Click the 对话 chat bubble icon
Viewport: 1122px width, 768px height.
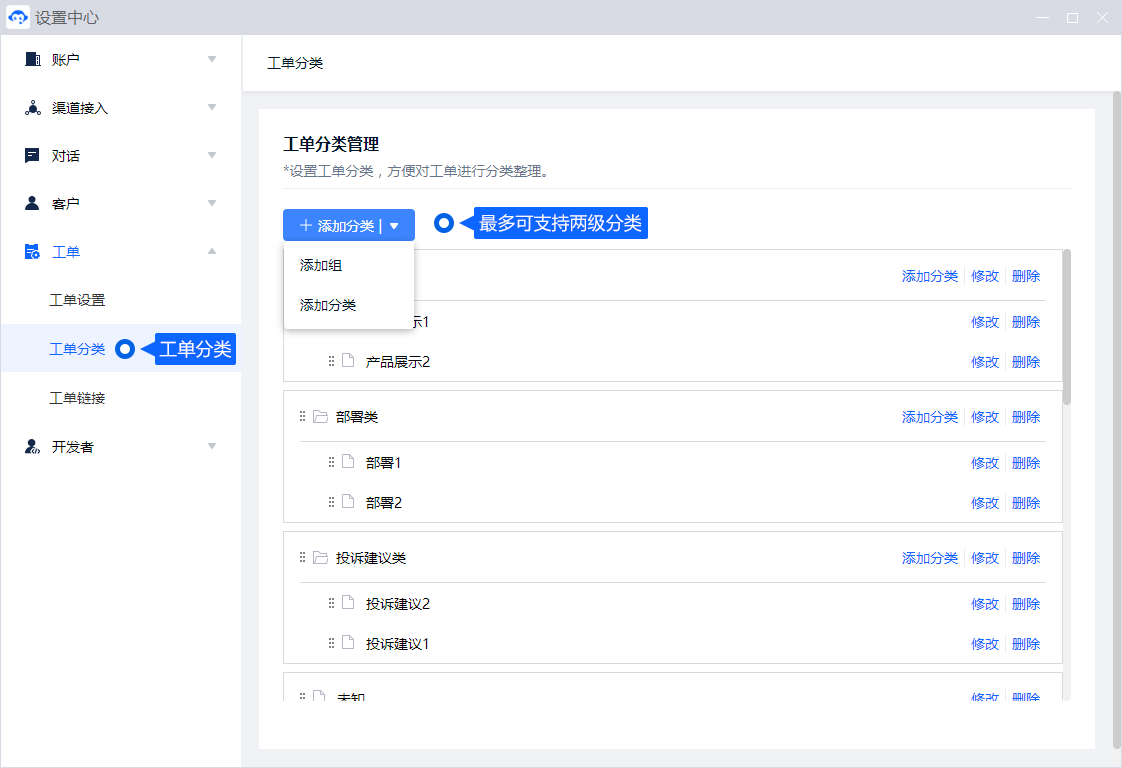pos(32,156)
